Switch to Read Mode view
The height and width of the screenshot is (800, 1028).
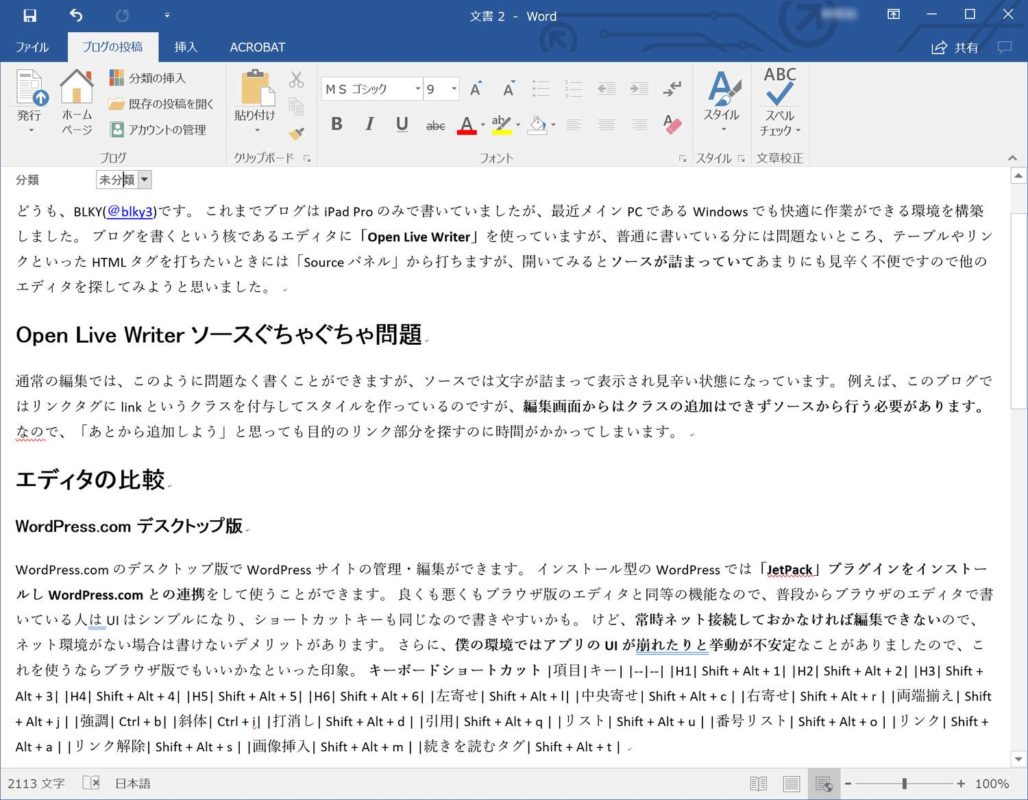[759, 784]
